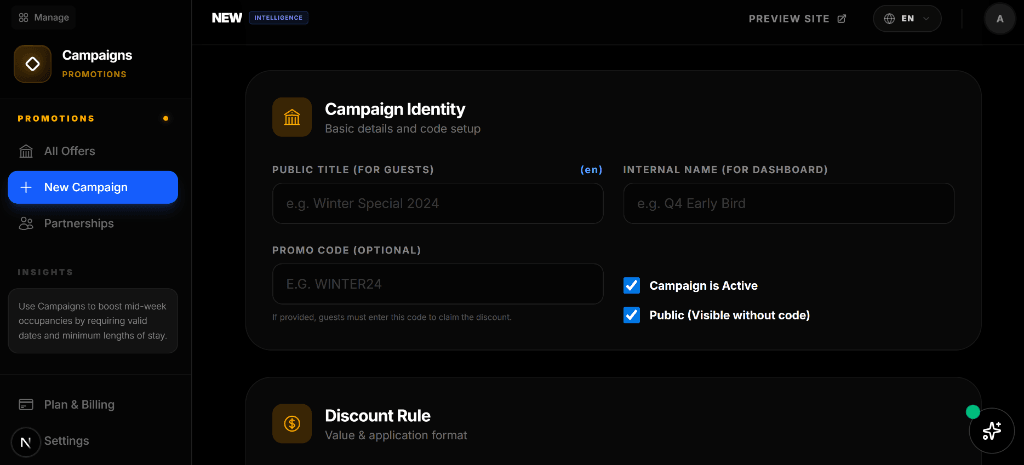Image resolution: width=1024 pixels, height=465 pixels.
Task: Click the promo code helper text
Action: tap(392, 317)
